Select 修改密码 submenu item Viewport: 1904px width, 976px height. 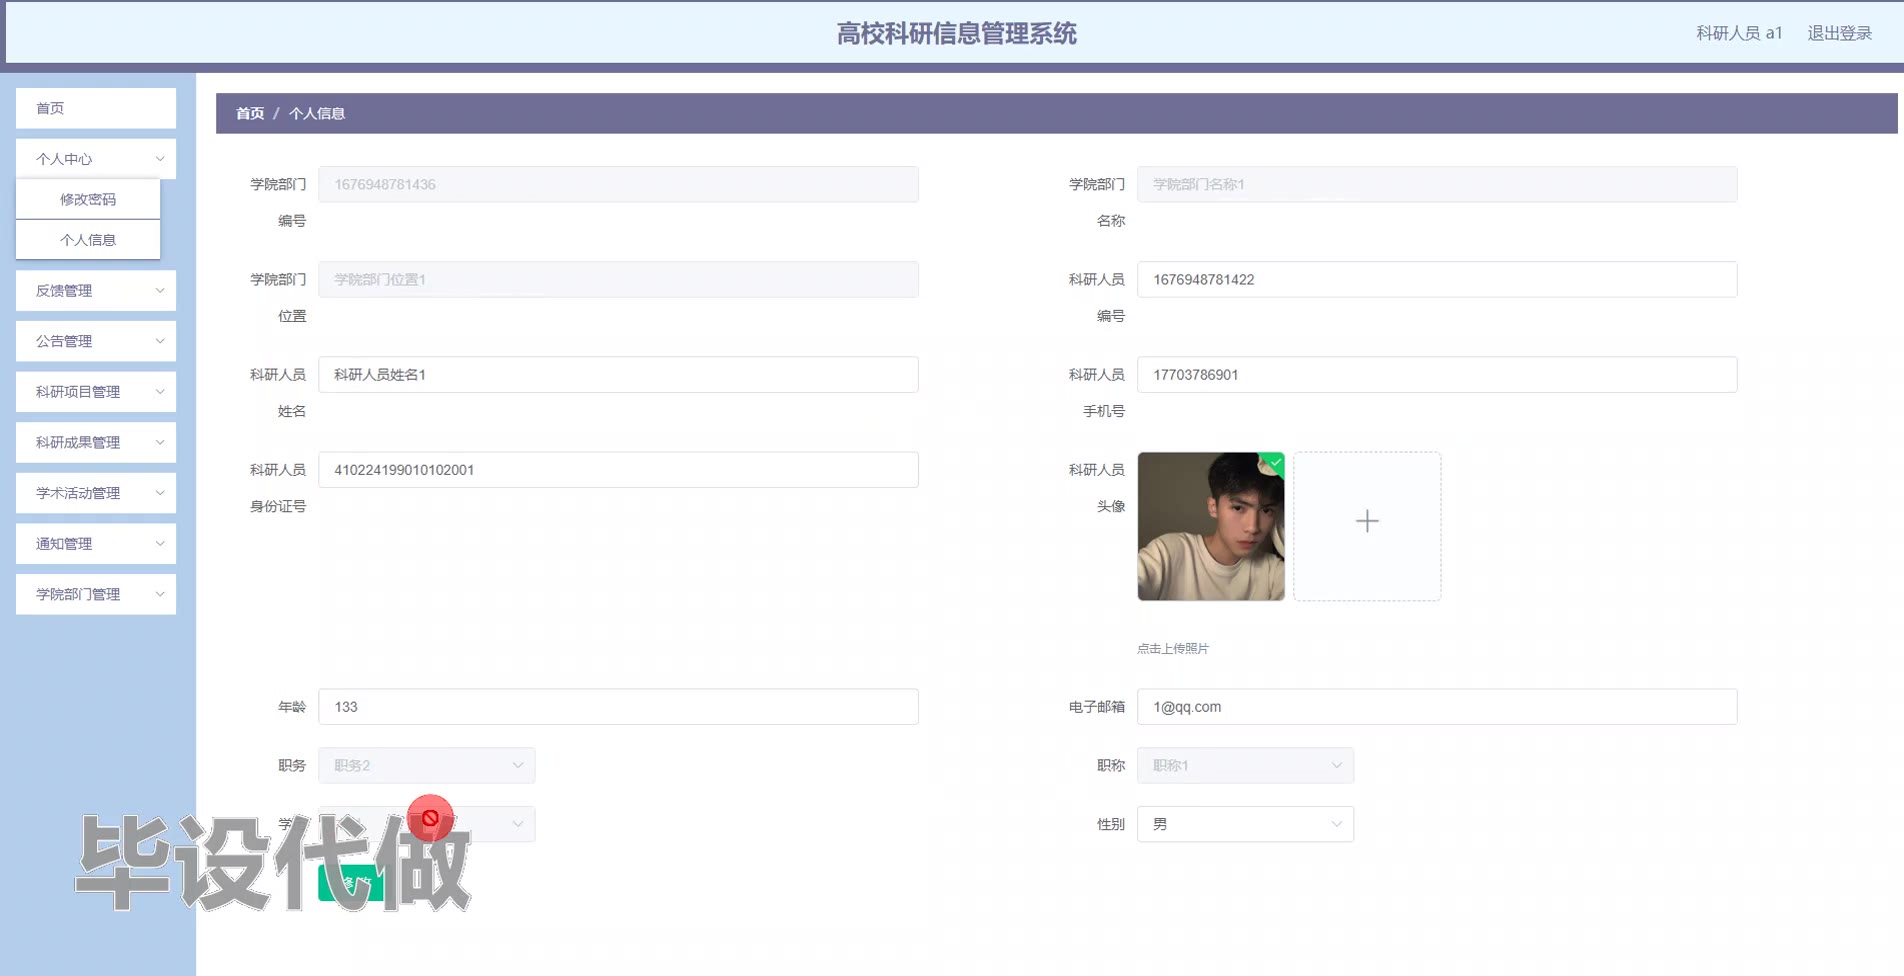click(88, 199)
